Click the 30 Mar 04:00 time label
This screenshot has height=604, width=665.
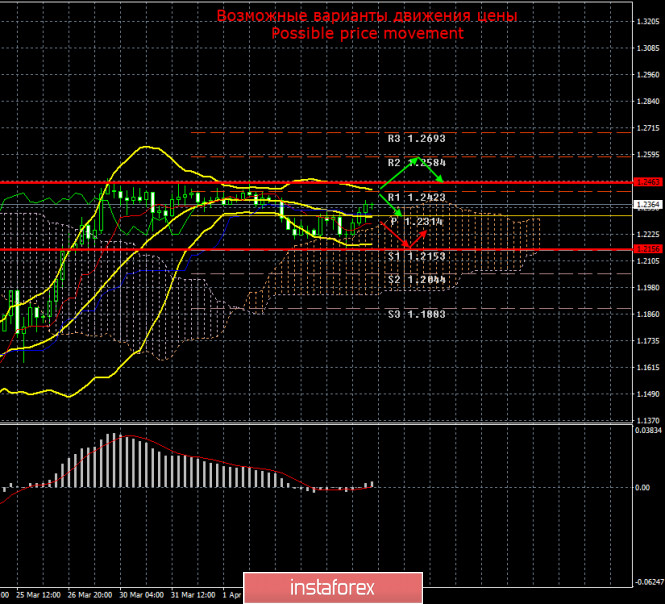click(139, 594)
